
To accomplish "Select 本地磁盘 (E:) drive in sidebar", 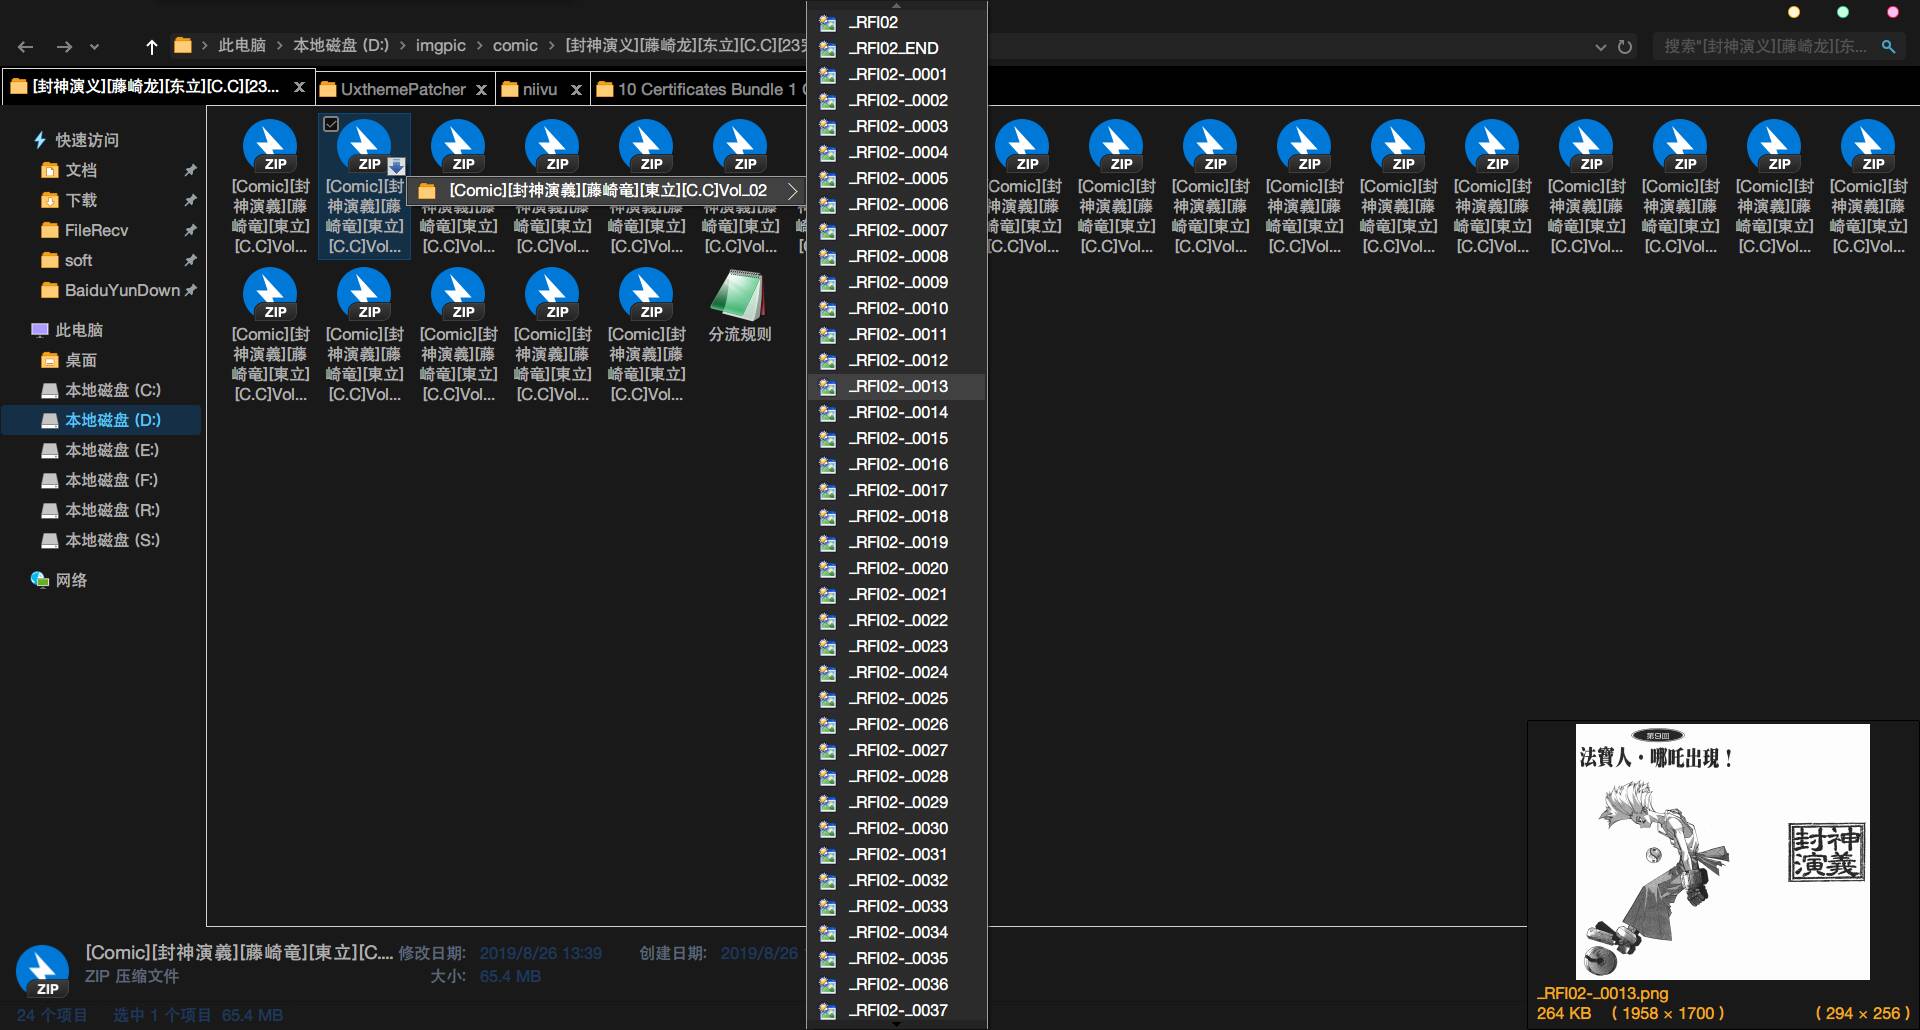I will 111,450.
